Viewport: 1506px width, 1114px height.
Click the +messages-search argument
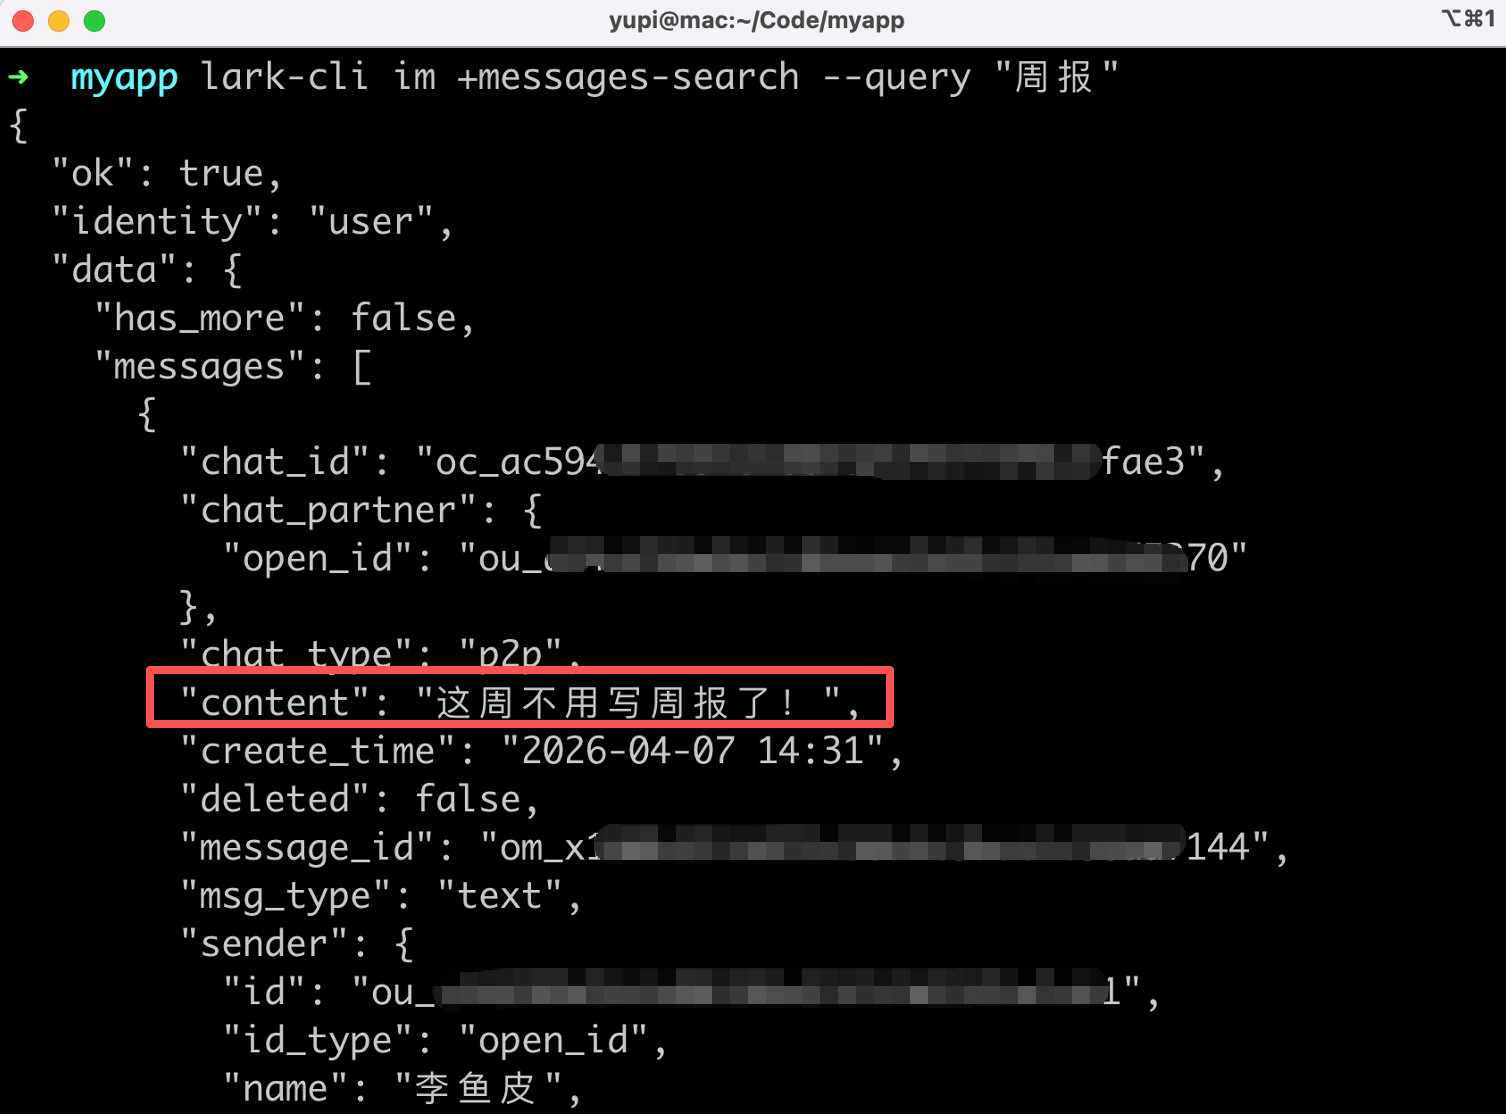(x=629, y=76)
